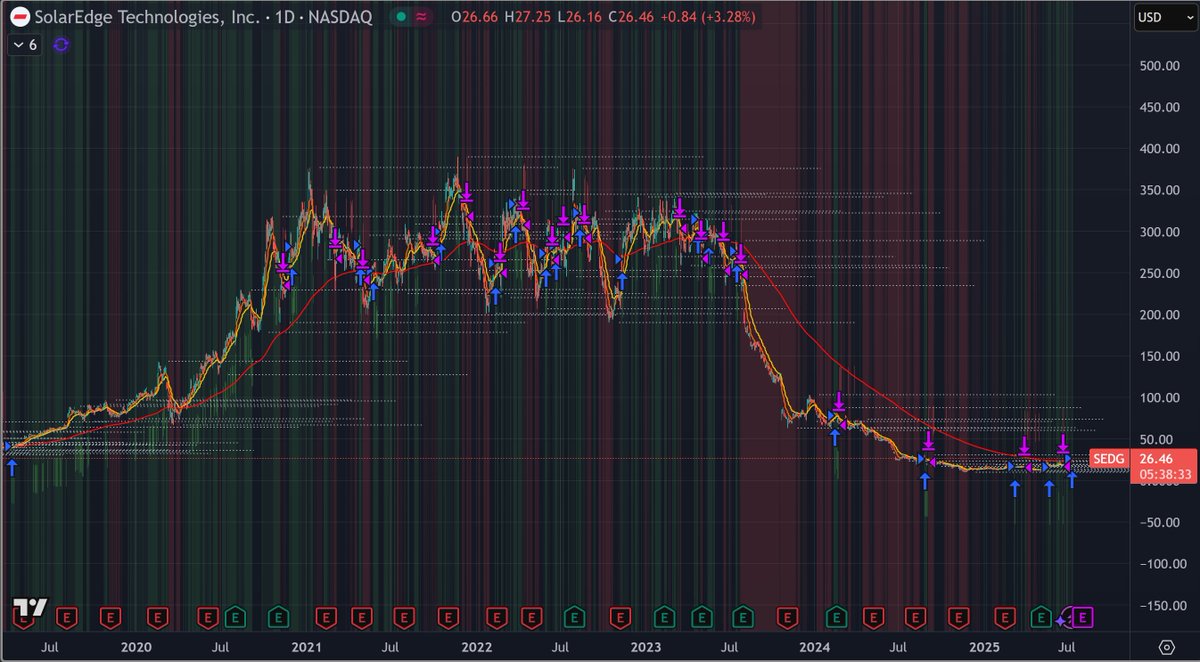Screen dimensions: 1200x662
Task: Click the open value O26.66
Action: click(x=476, y=17)
